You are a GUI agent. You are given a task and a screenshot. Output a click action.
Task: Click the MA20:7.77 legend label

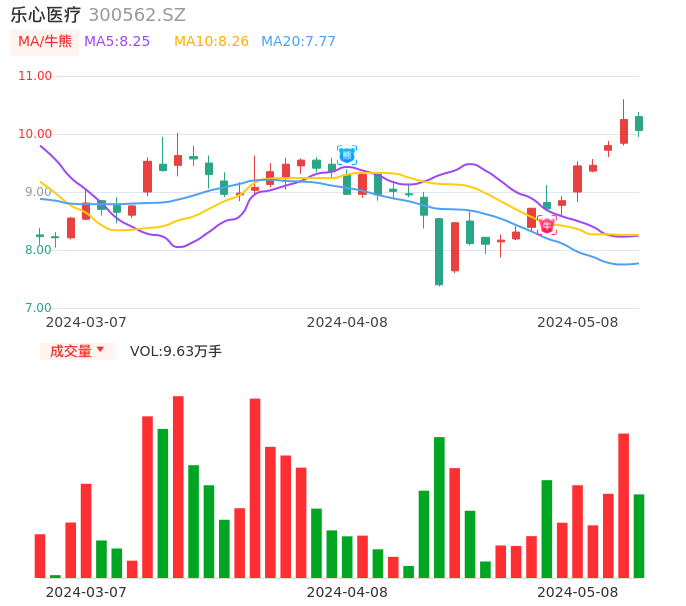click(298, 42)
